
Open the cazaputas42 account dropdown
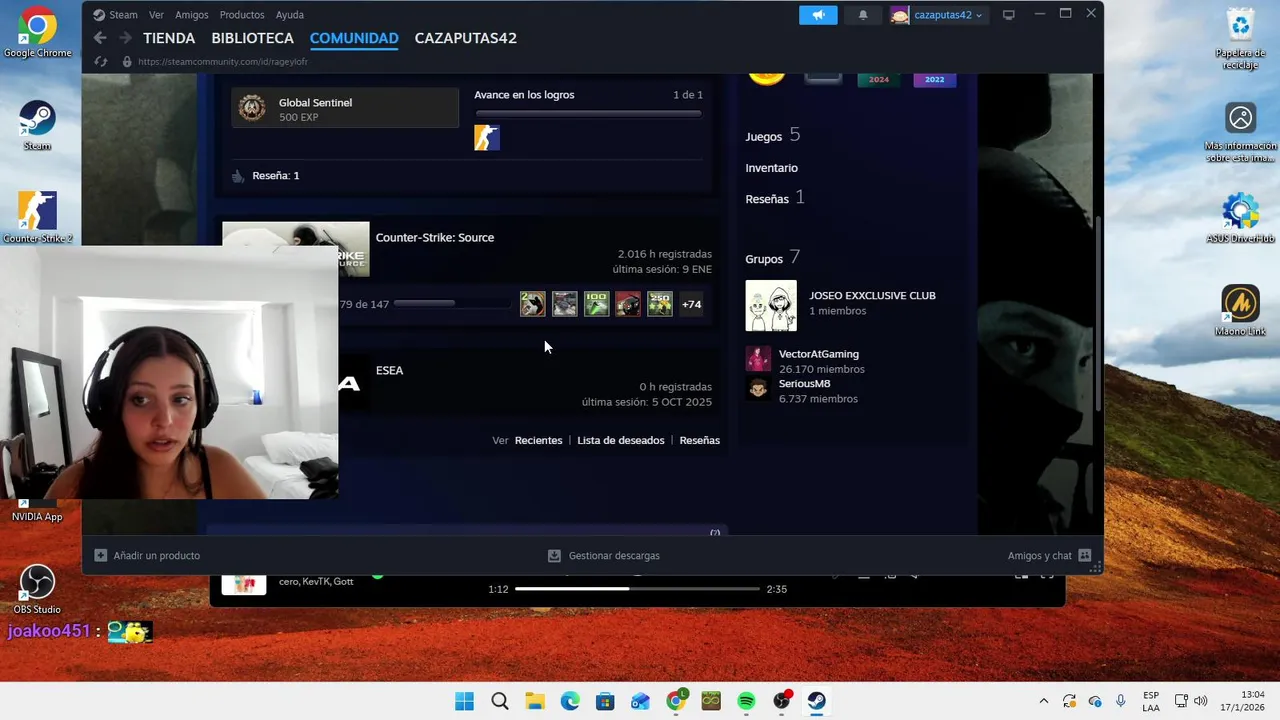click(x=937, y=15)
